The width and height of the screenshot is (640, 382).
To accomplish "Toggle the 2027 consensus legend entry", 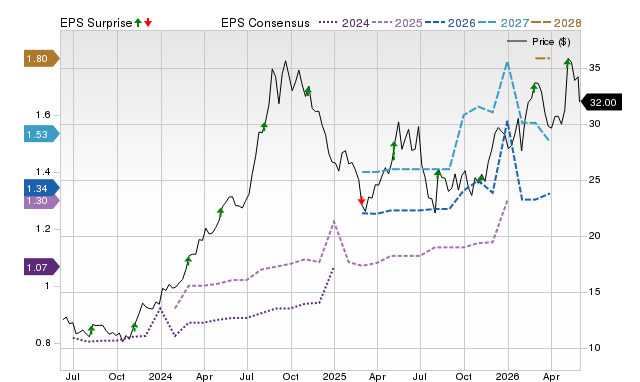I will (x=503, y=23).
